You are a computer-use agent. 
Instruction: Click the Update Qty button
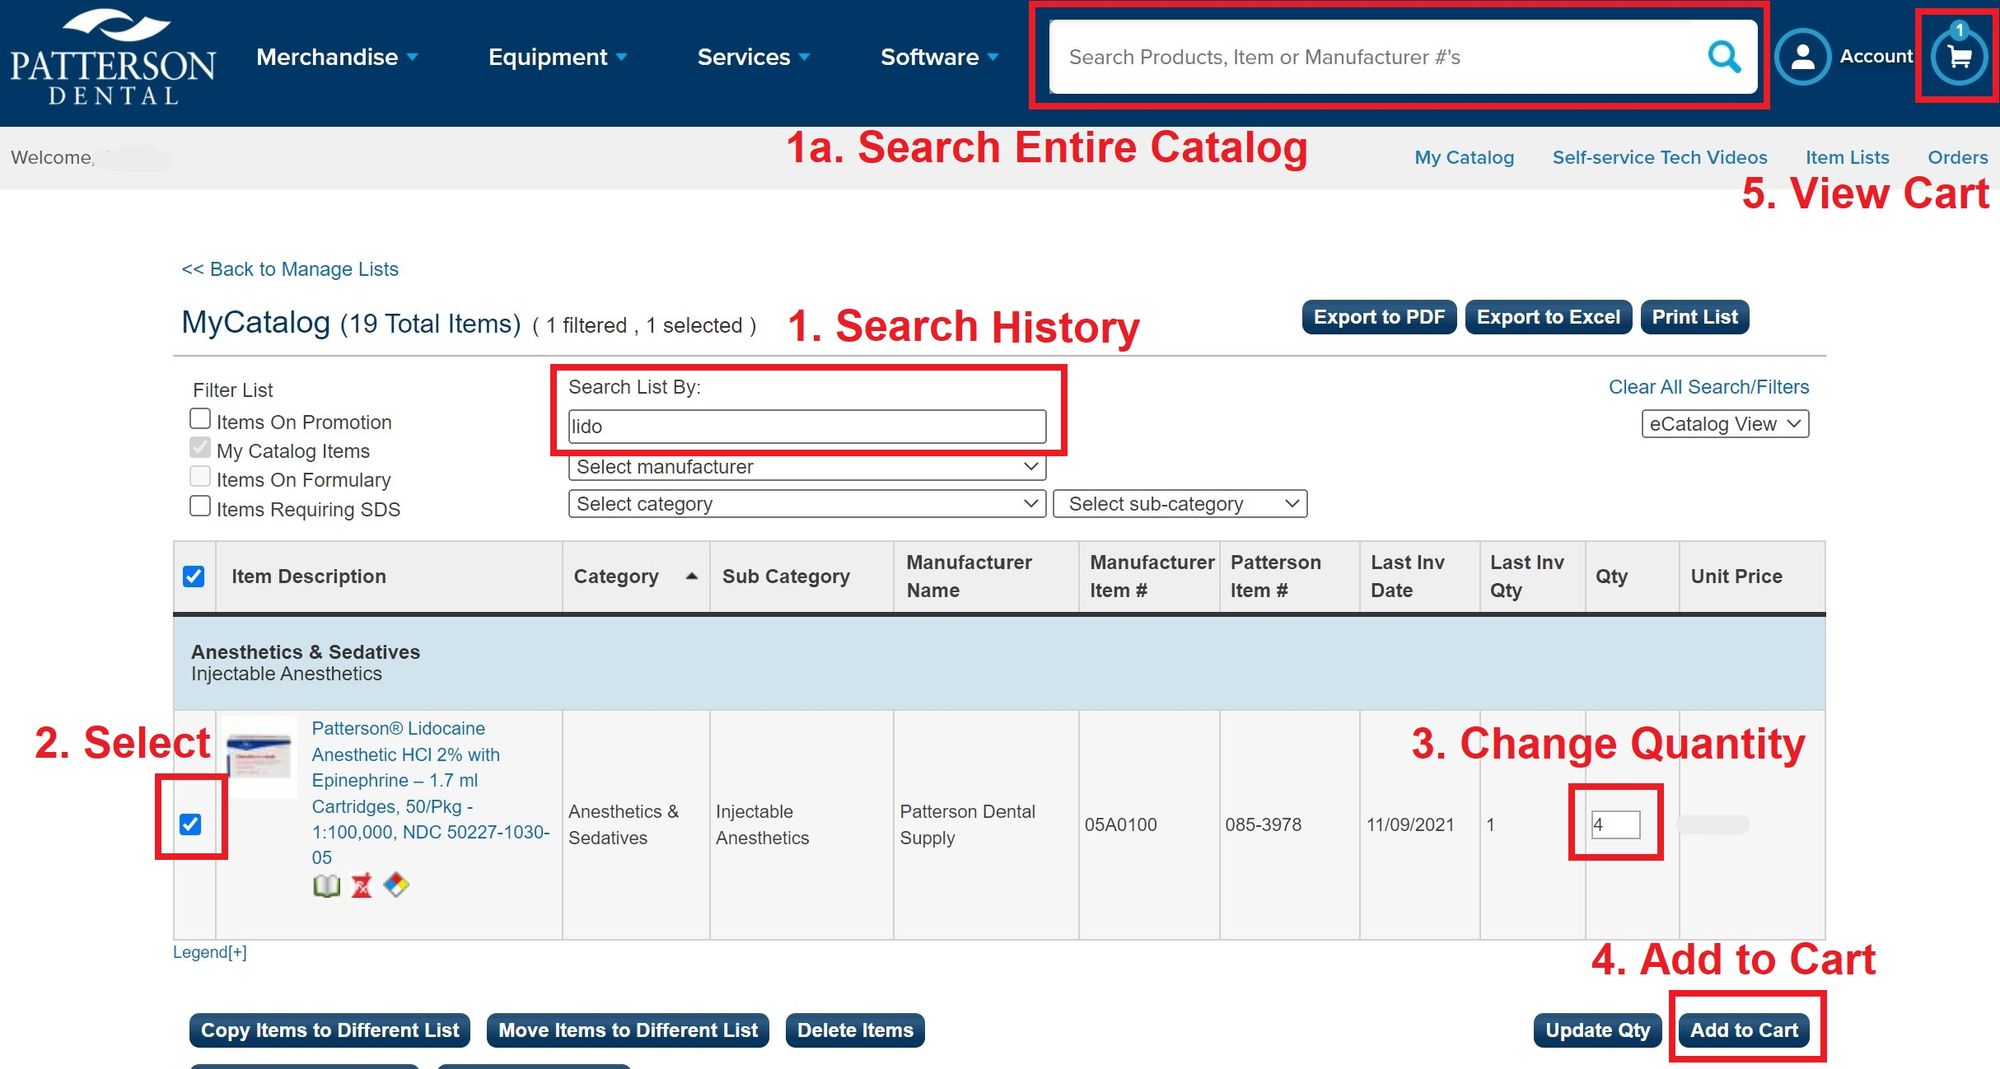point(1598,1030)
